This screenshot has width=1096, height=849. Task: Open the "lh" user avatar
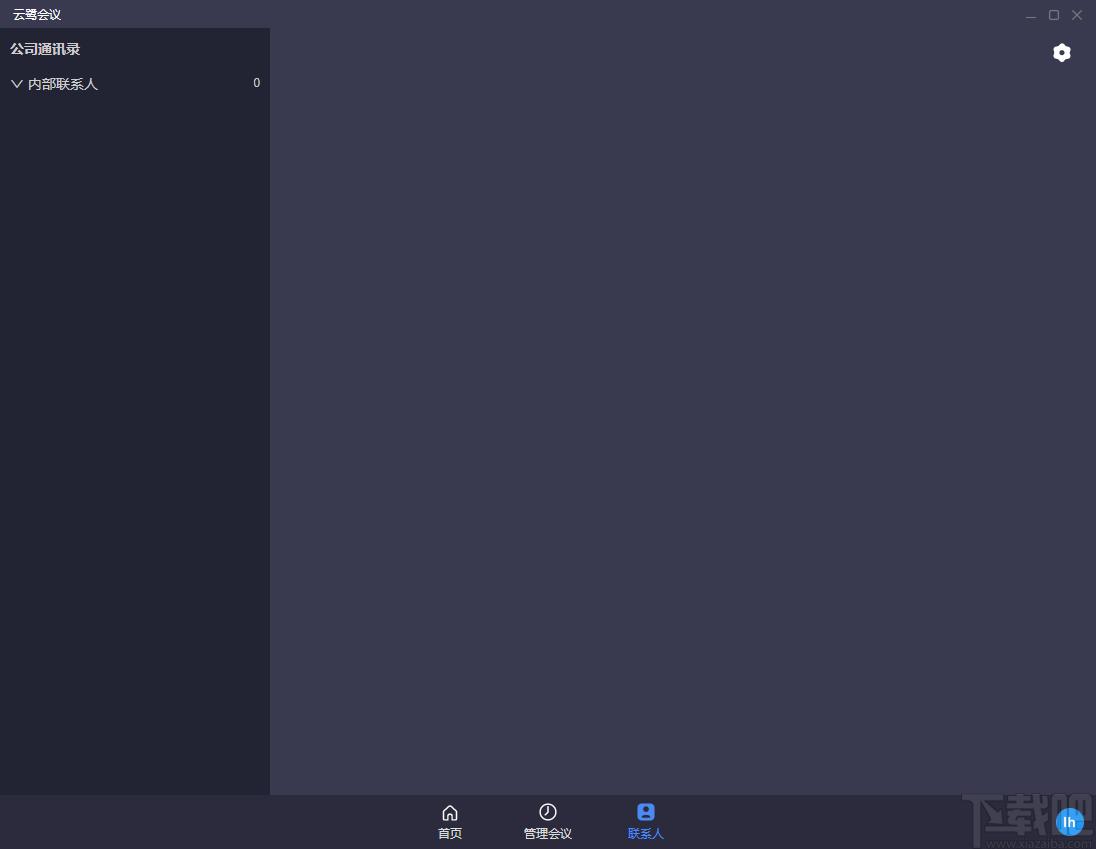click(x=1069, y=822)
